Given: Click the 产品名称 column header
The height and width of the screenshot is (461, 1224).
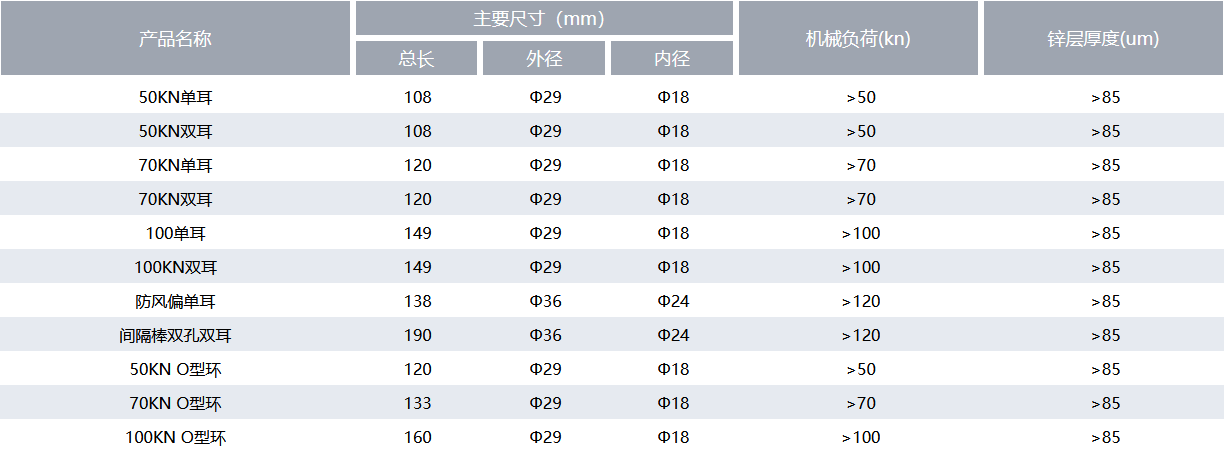Looking at the screenshot, I should pos(175,38).
